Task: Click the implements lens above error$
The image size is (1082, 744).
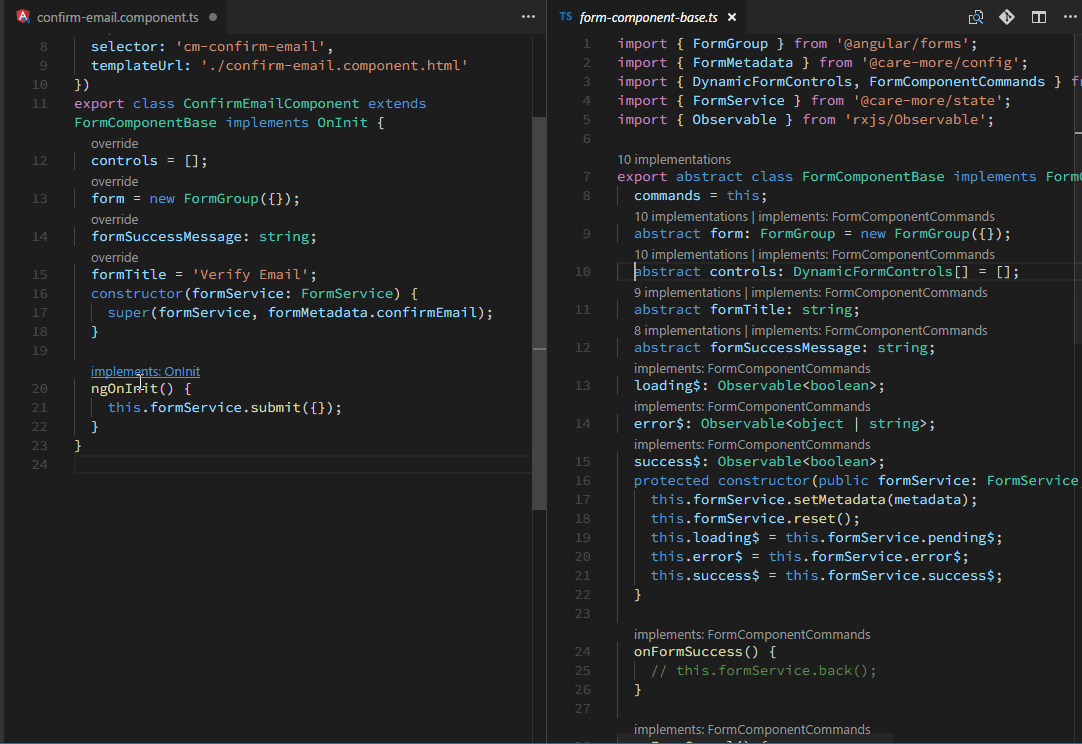Action: coord(752,407)
